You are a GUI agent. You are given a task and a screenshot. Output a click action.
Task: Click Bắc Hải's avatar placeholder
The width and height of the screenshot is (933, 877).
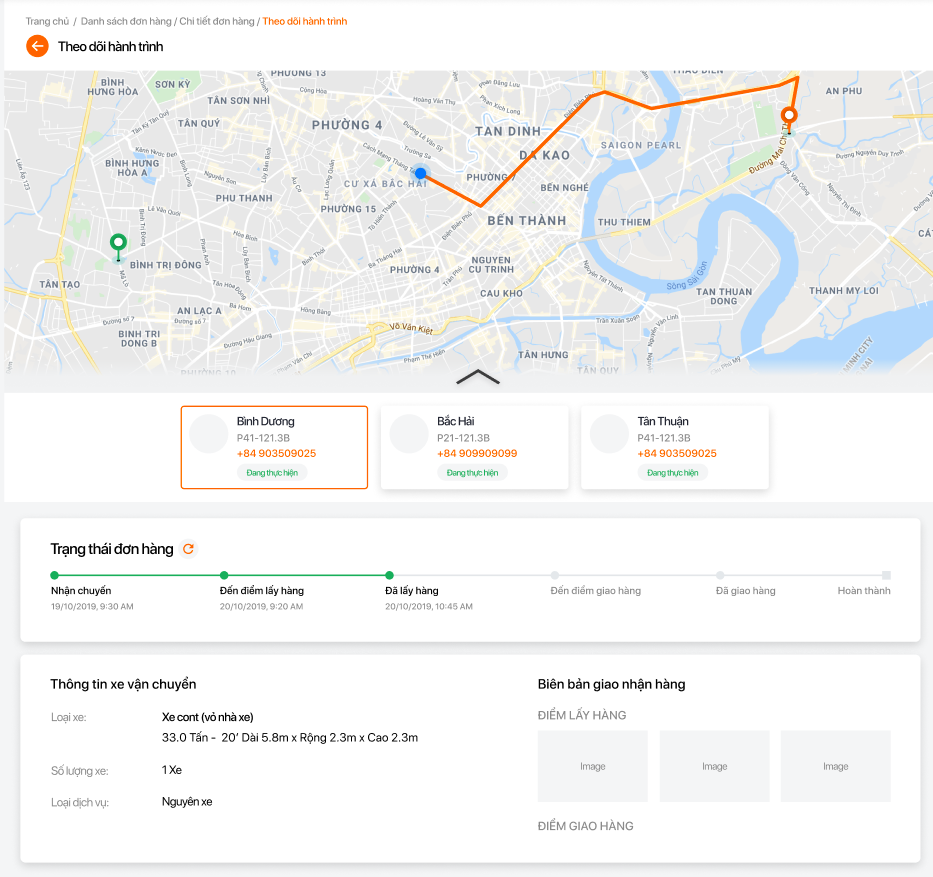click(x=409, y=434)
